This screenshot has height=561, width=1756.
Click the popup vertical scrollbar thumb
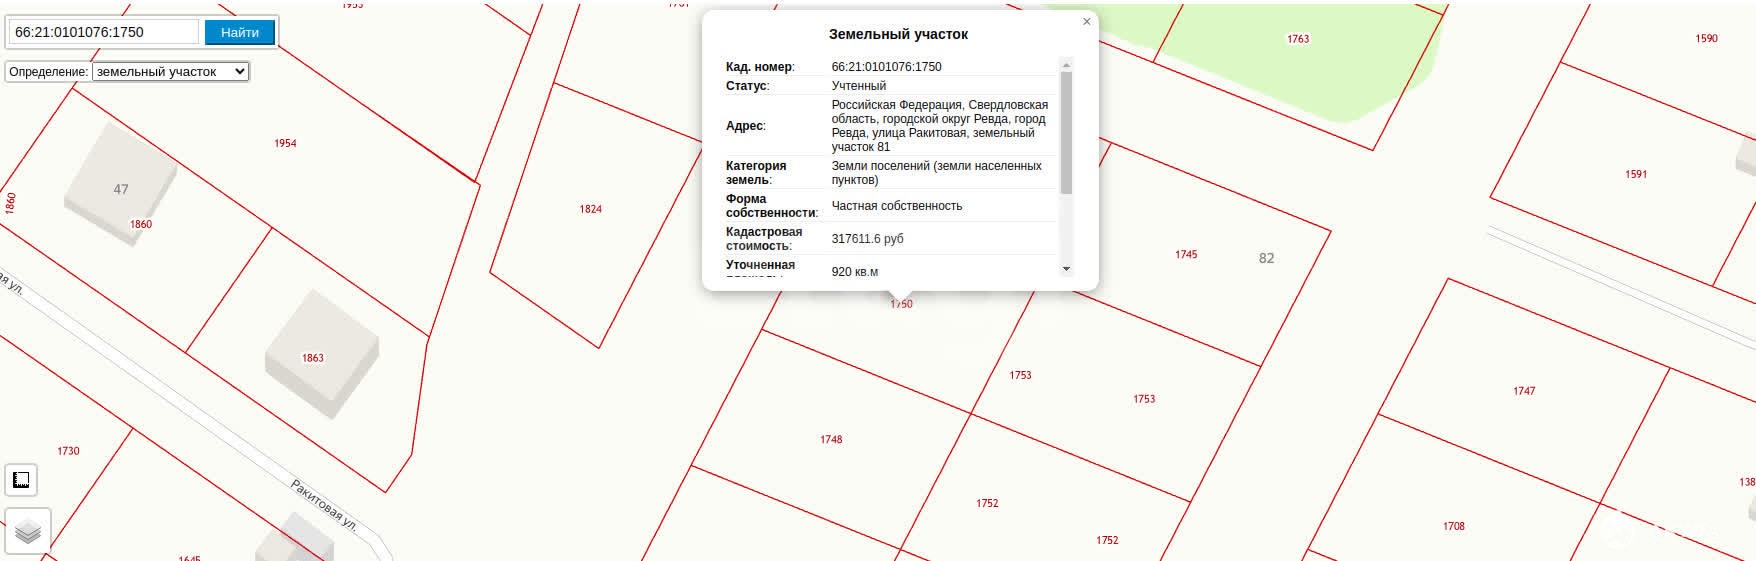tap(1066, 132)
